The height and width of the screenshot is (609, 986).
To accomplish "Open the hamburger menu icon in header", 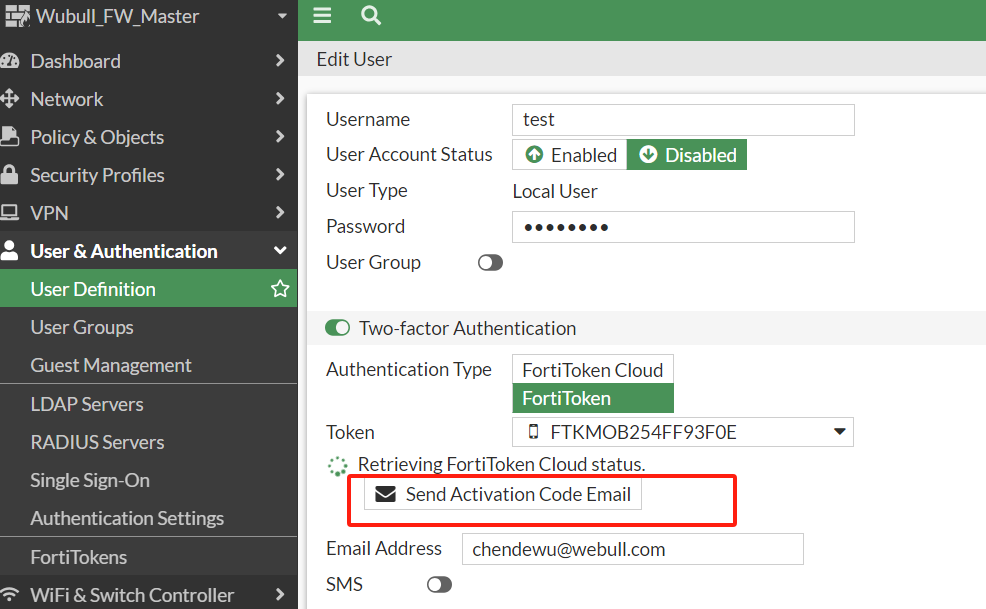I will [322, 15].
